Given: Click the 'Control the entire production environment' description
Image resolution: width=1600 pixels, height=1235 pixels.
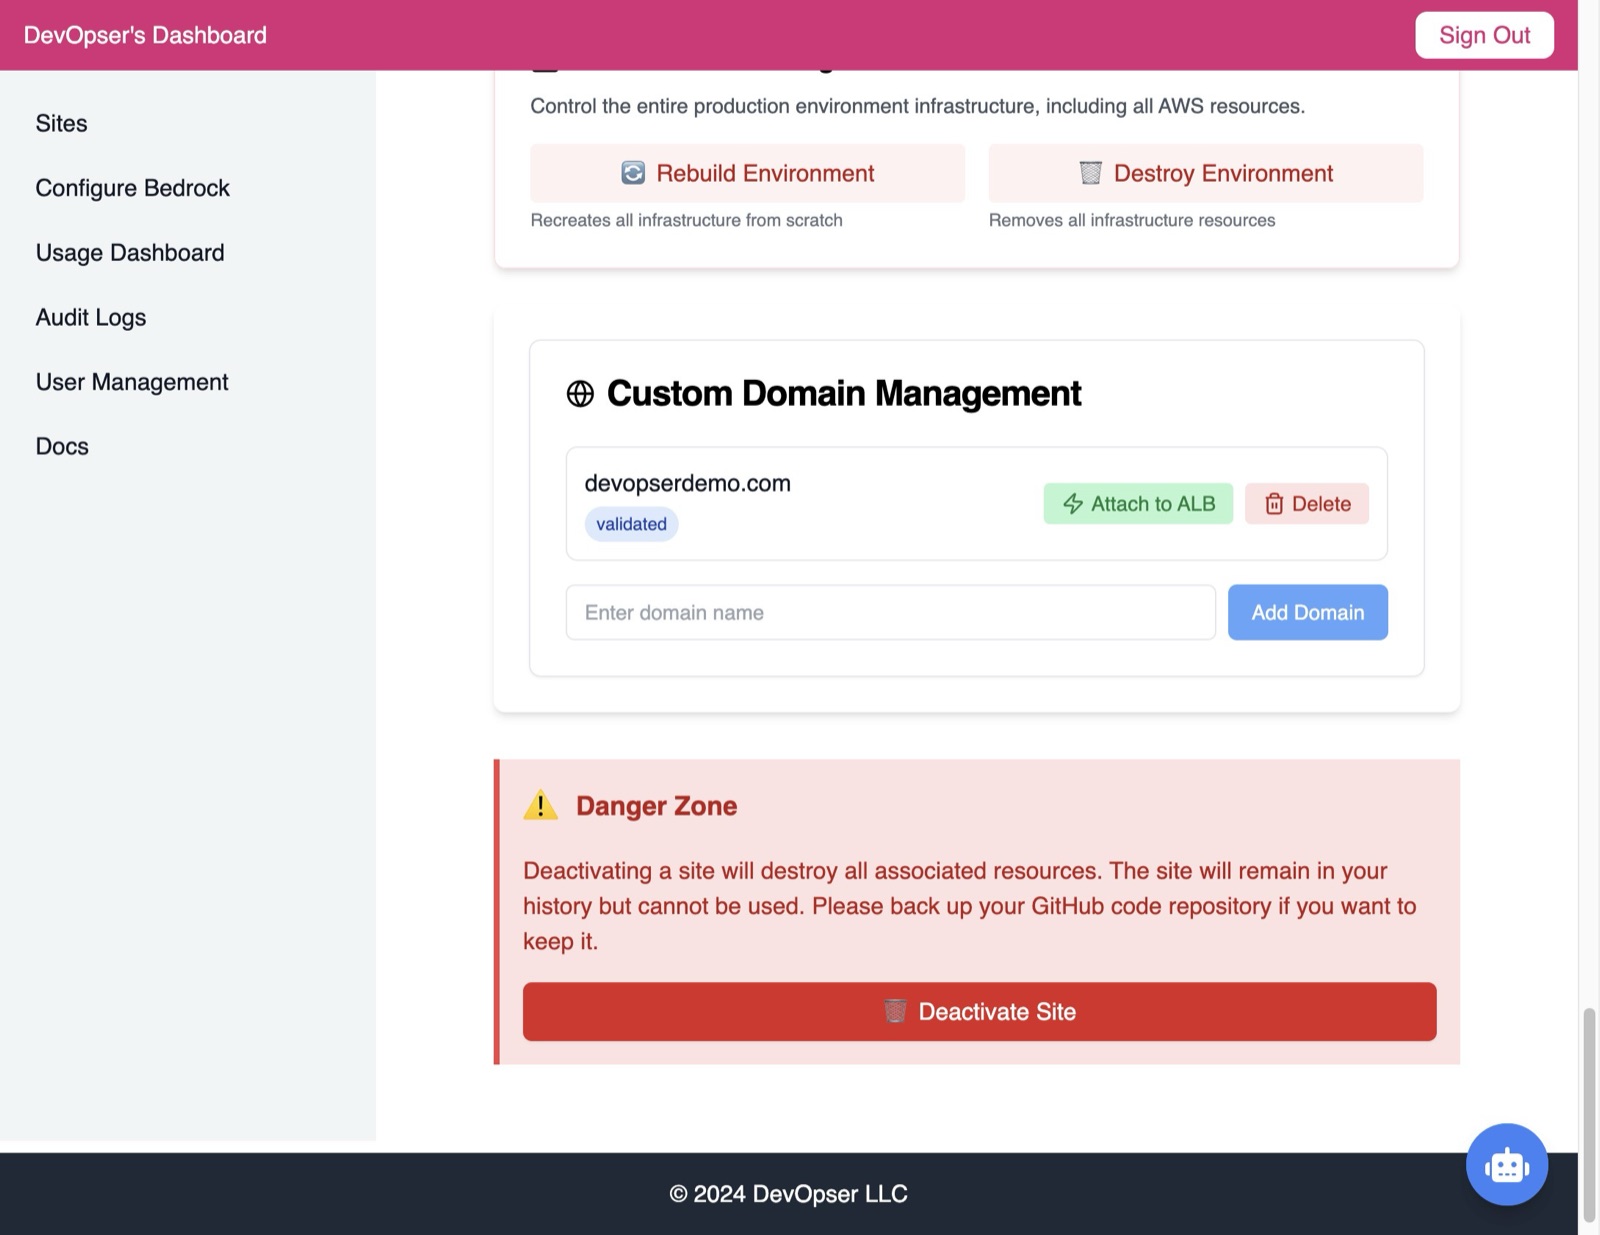Looking at the screenshot, I should [x=917, y=106].
